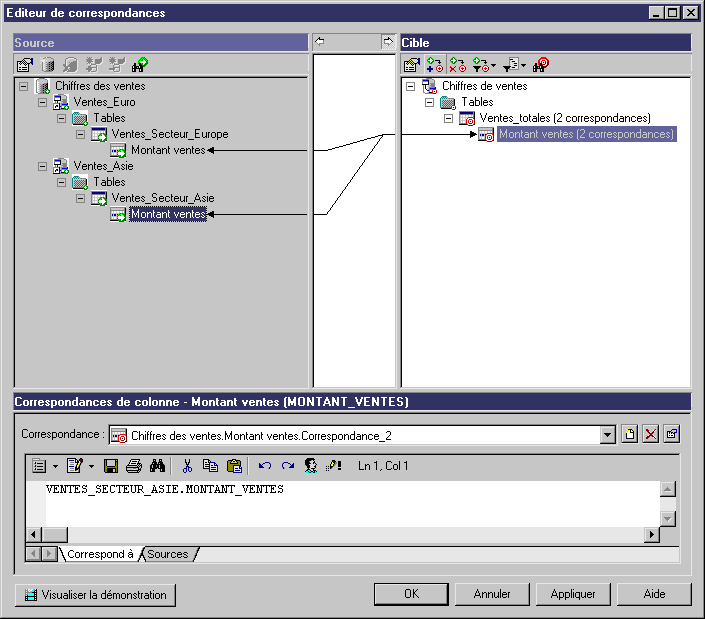Screen dimensions: 705x619
Task: Open the editor menu dropdown arrow
Action: [55, 467]
